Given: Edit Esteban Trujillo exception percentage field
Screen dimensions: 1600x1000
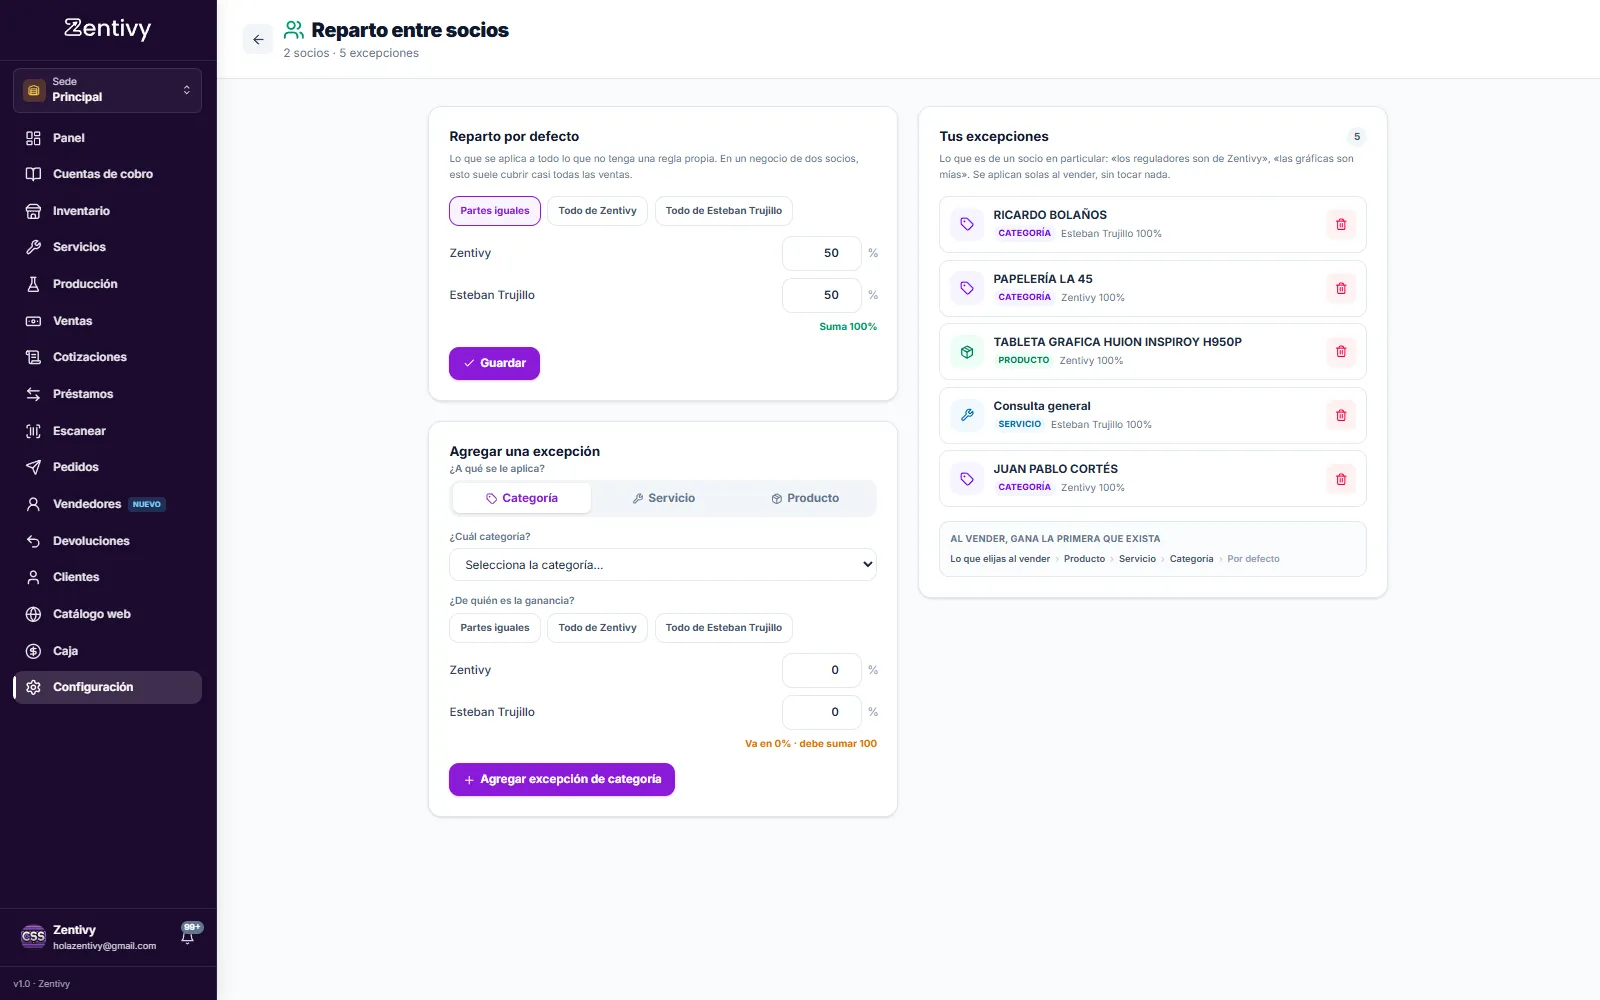Looking at the screenshot, I should pyautogui.click(x=821, y=712).
